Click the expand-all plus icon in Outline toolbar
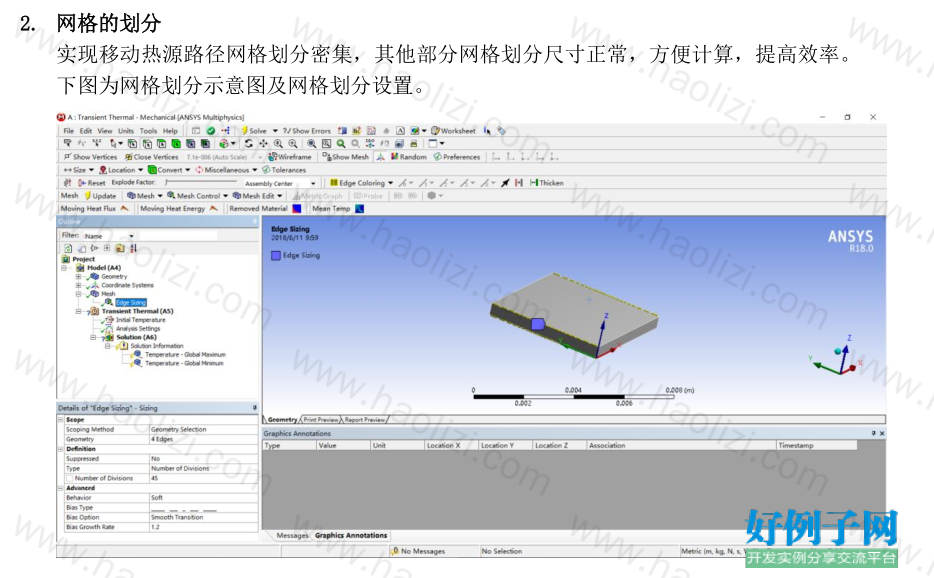The image size is (934, 578). pos(107,248)
